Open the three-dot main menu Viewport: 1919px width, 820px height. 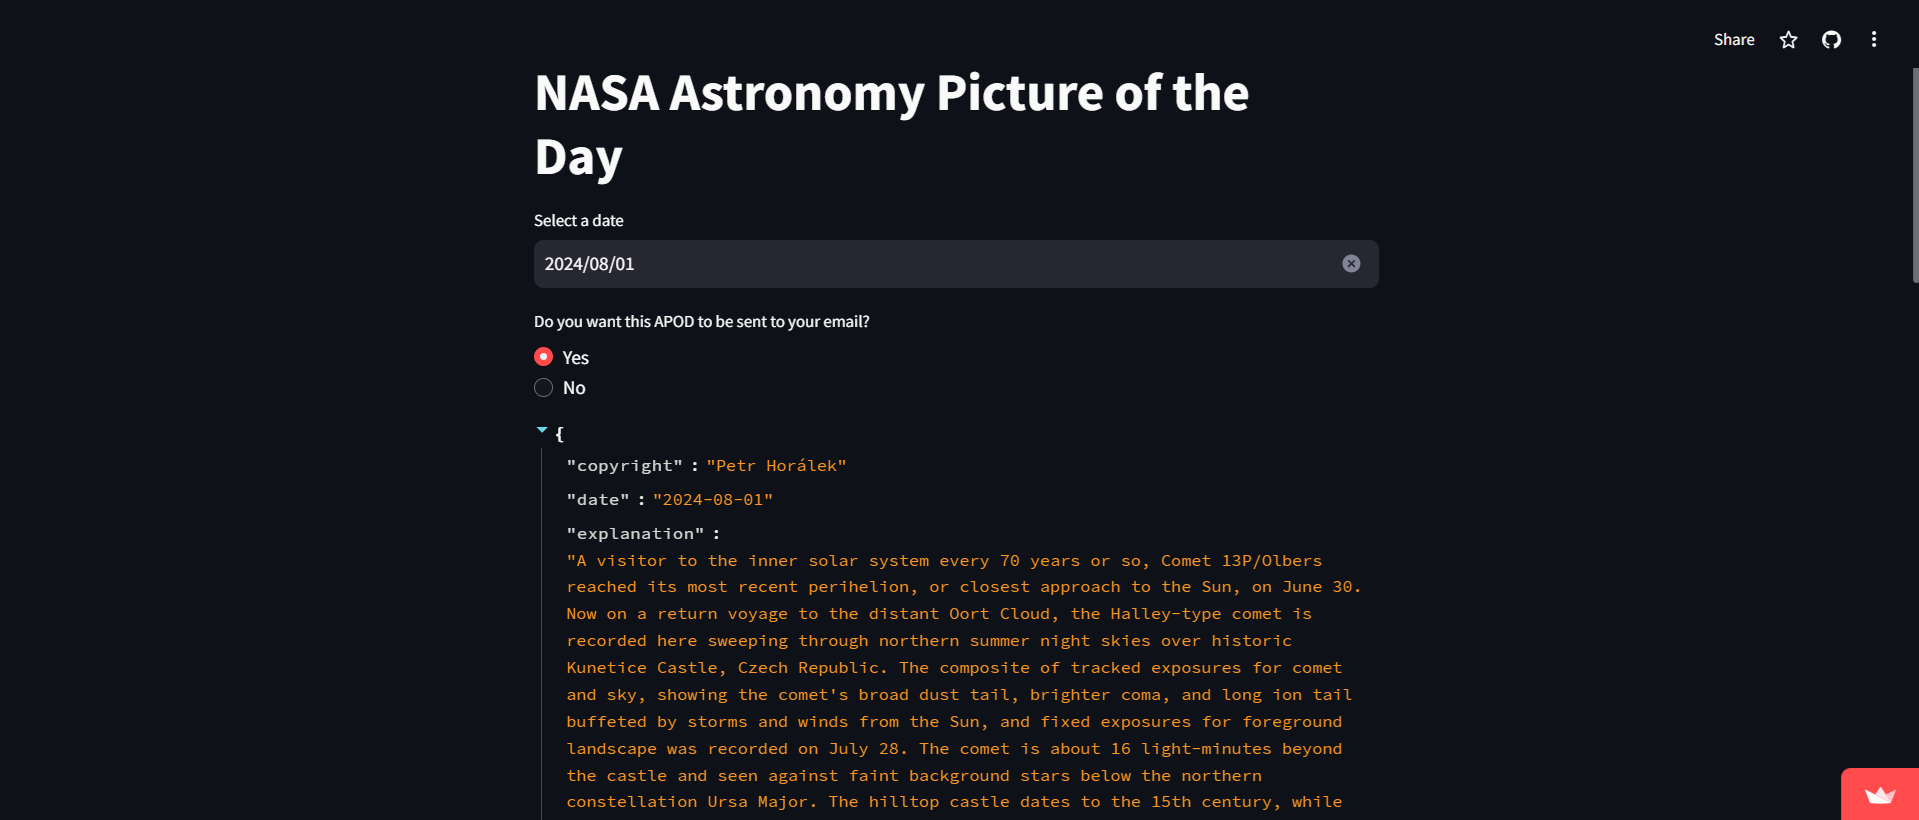[1873, 40]
